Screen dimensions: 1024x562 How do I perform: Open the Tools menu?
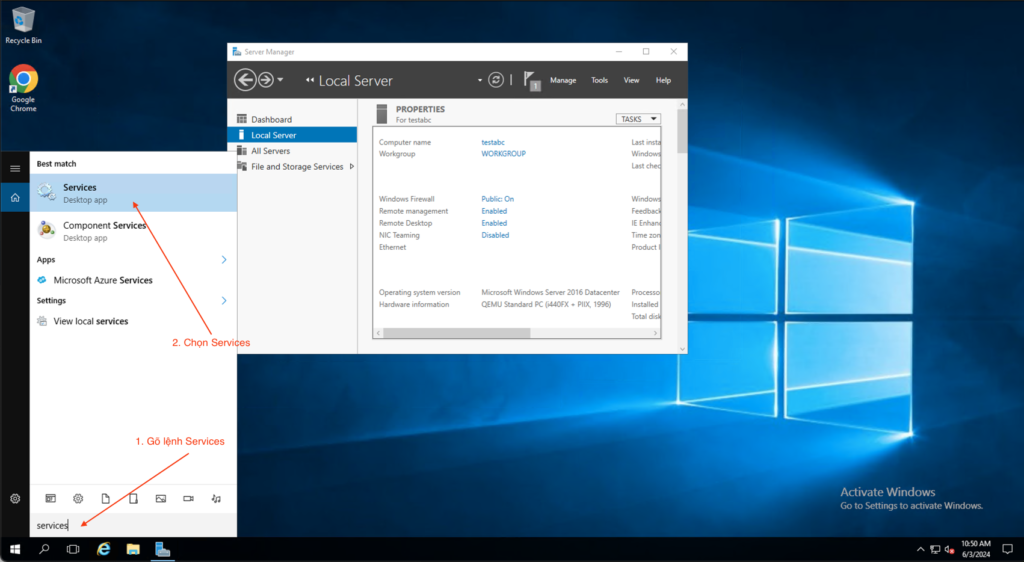pyautogui.click(x=599, y=80)
